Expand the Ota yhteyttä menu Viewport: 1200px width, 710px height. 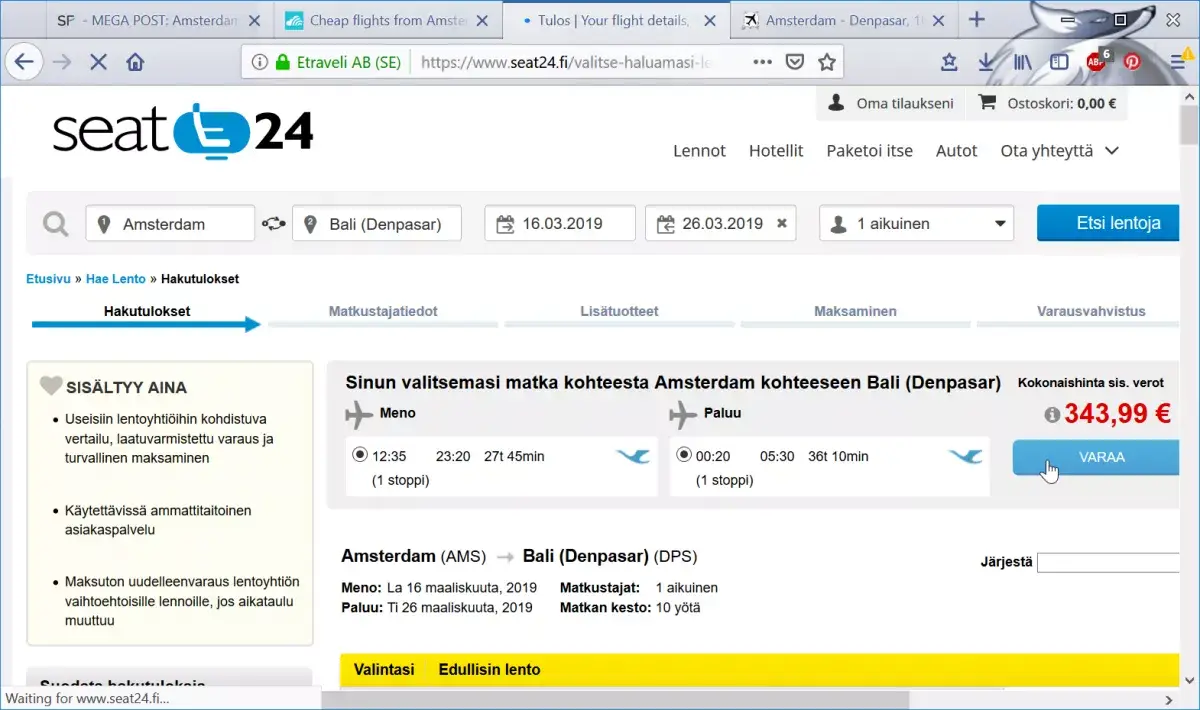point(1059,151)
